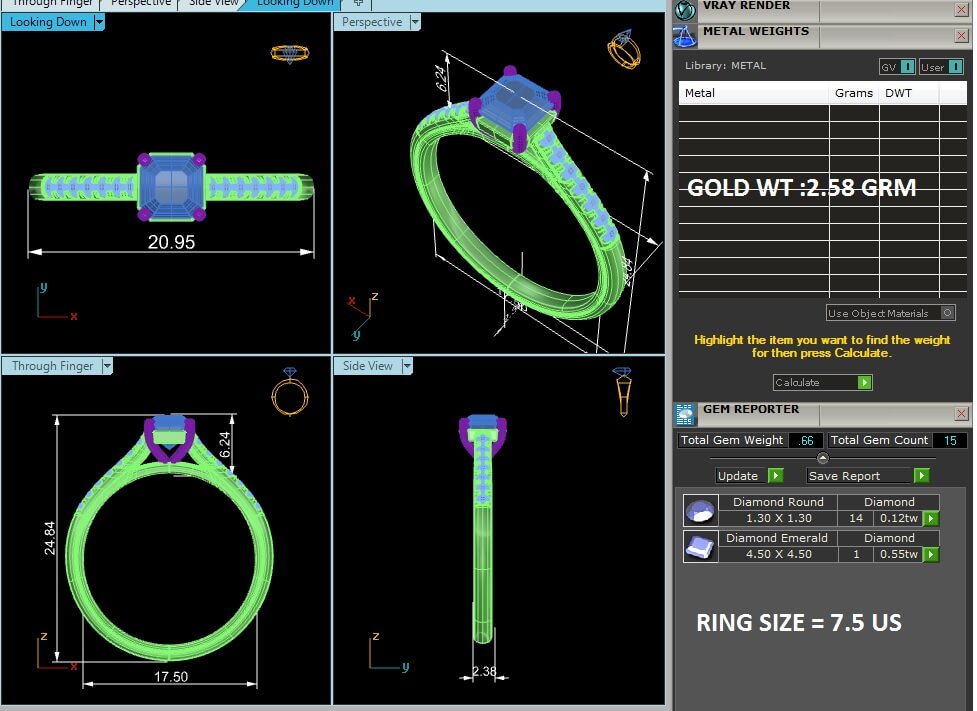Image resolution: width=977 pixels, height=711 pixels.
Task: Switch to the Side View tab
Action: pyautogui.click(x=215, y=3)
